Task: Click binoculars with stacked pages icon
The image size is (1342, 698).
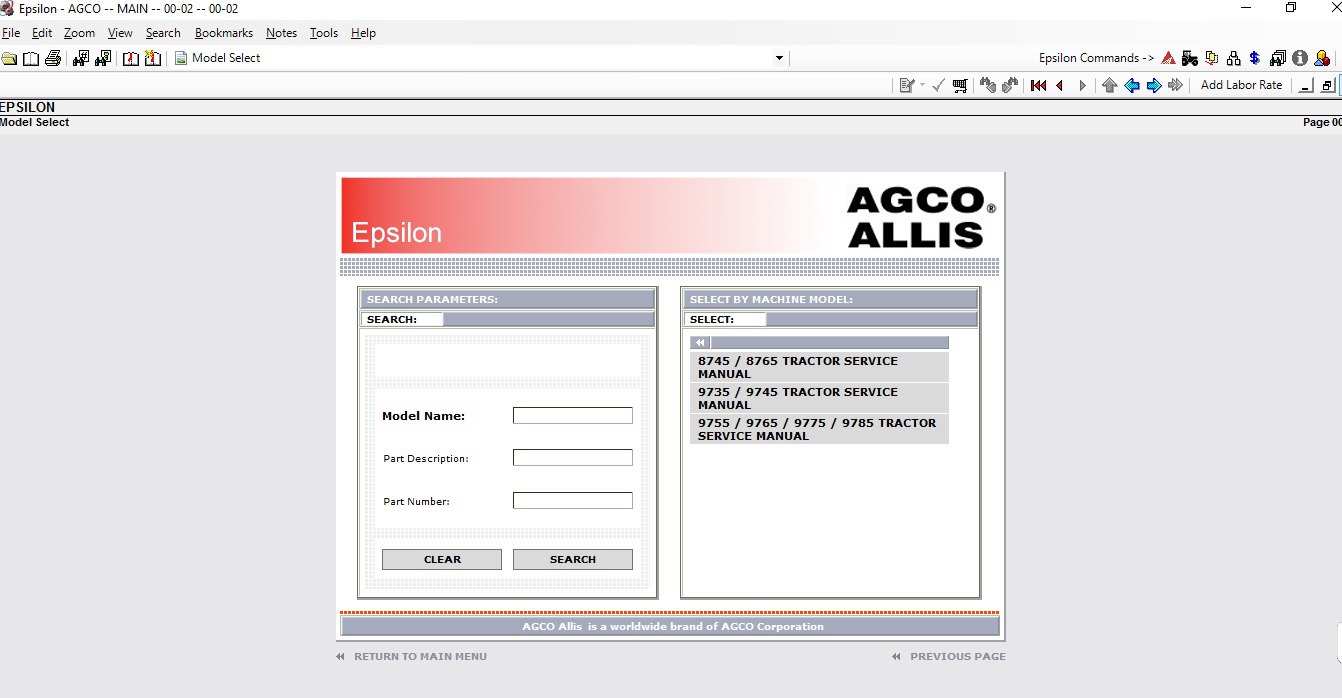Action: pyautogui.click(x=1278, y=58)
